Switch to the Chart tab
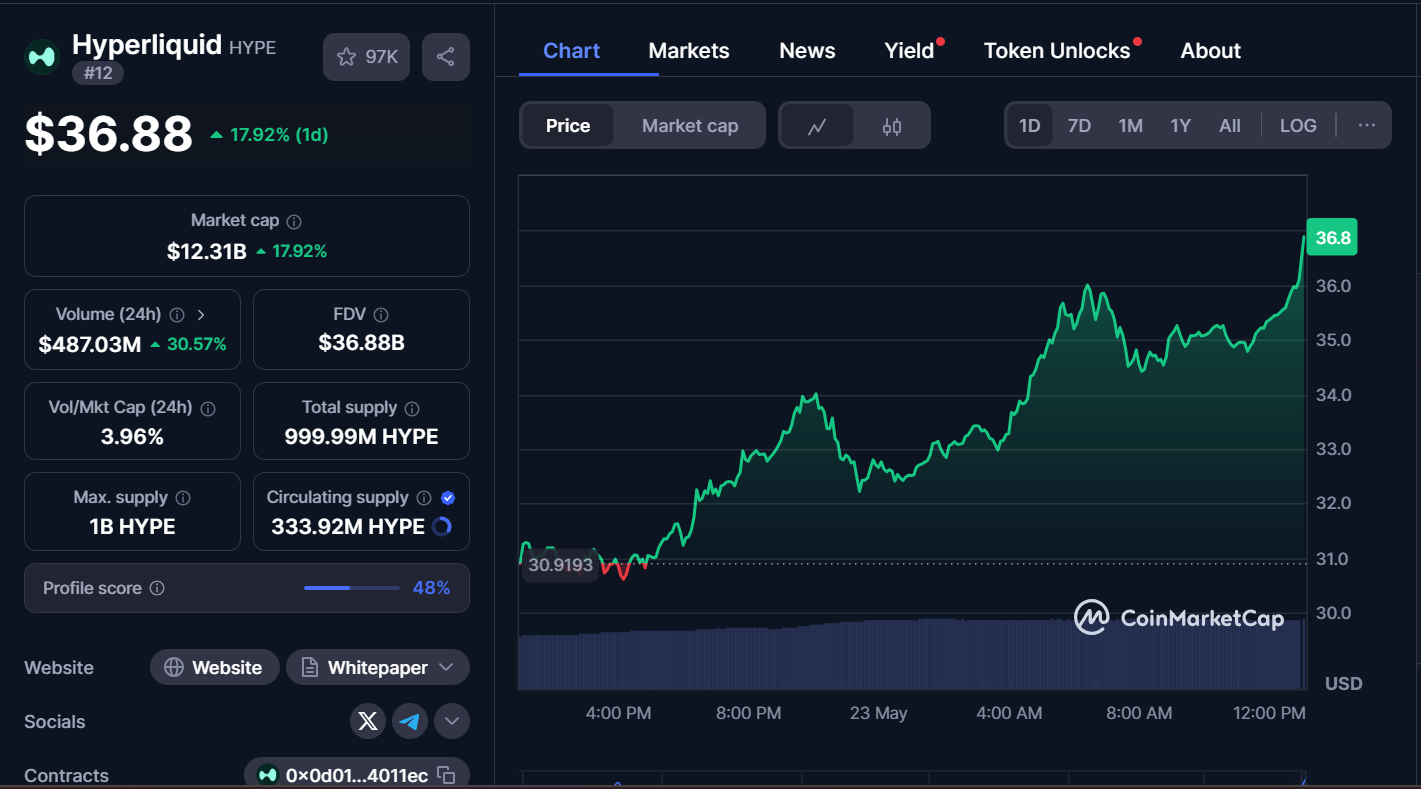This screenshot has height=789, width=1421. pyautogui.click(x=572, y=51)
